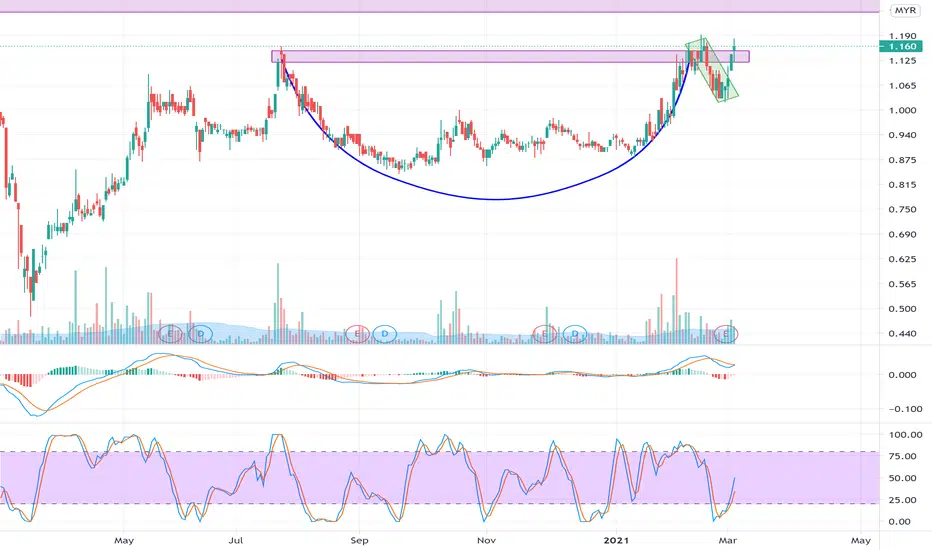Click the MACD 0.000 scale value
This screenshot has width=932, height=550.
(902, 375)
